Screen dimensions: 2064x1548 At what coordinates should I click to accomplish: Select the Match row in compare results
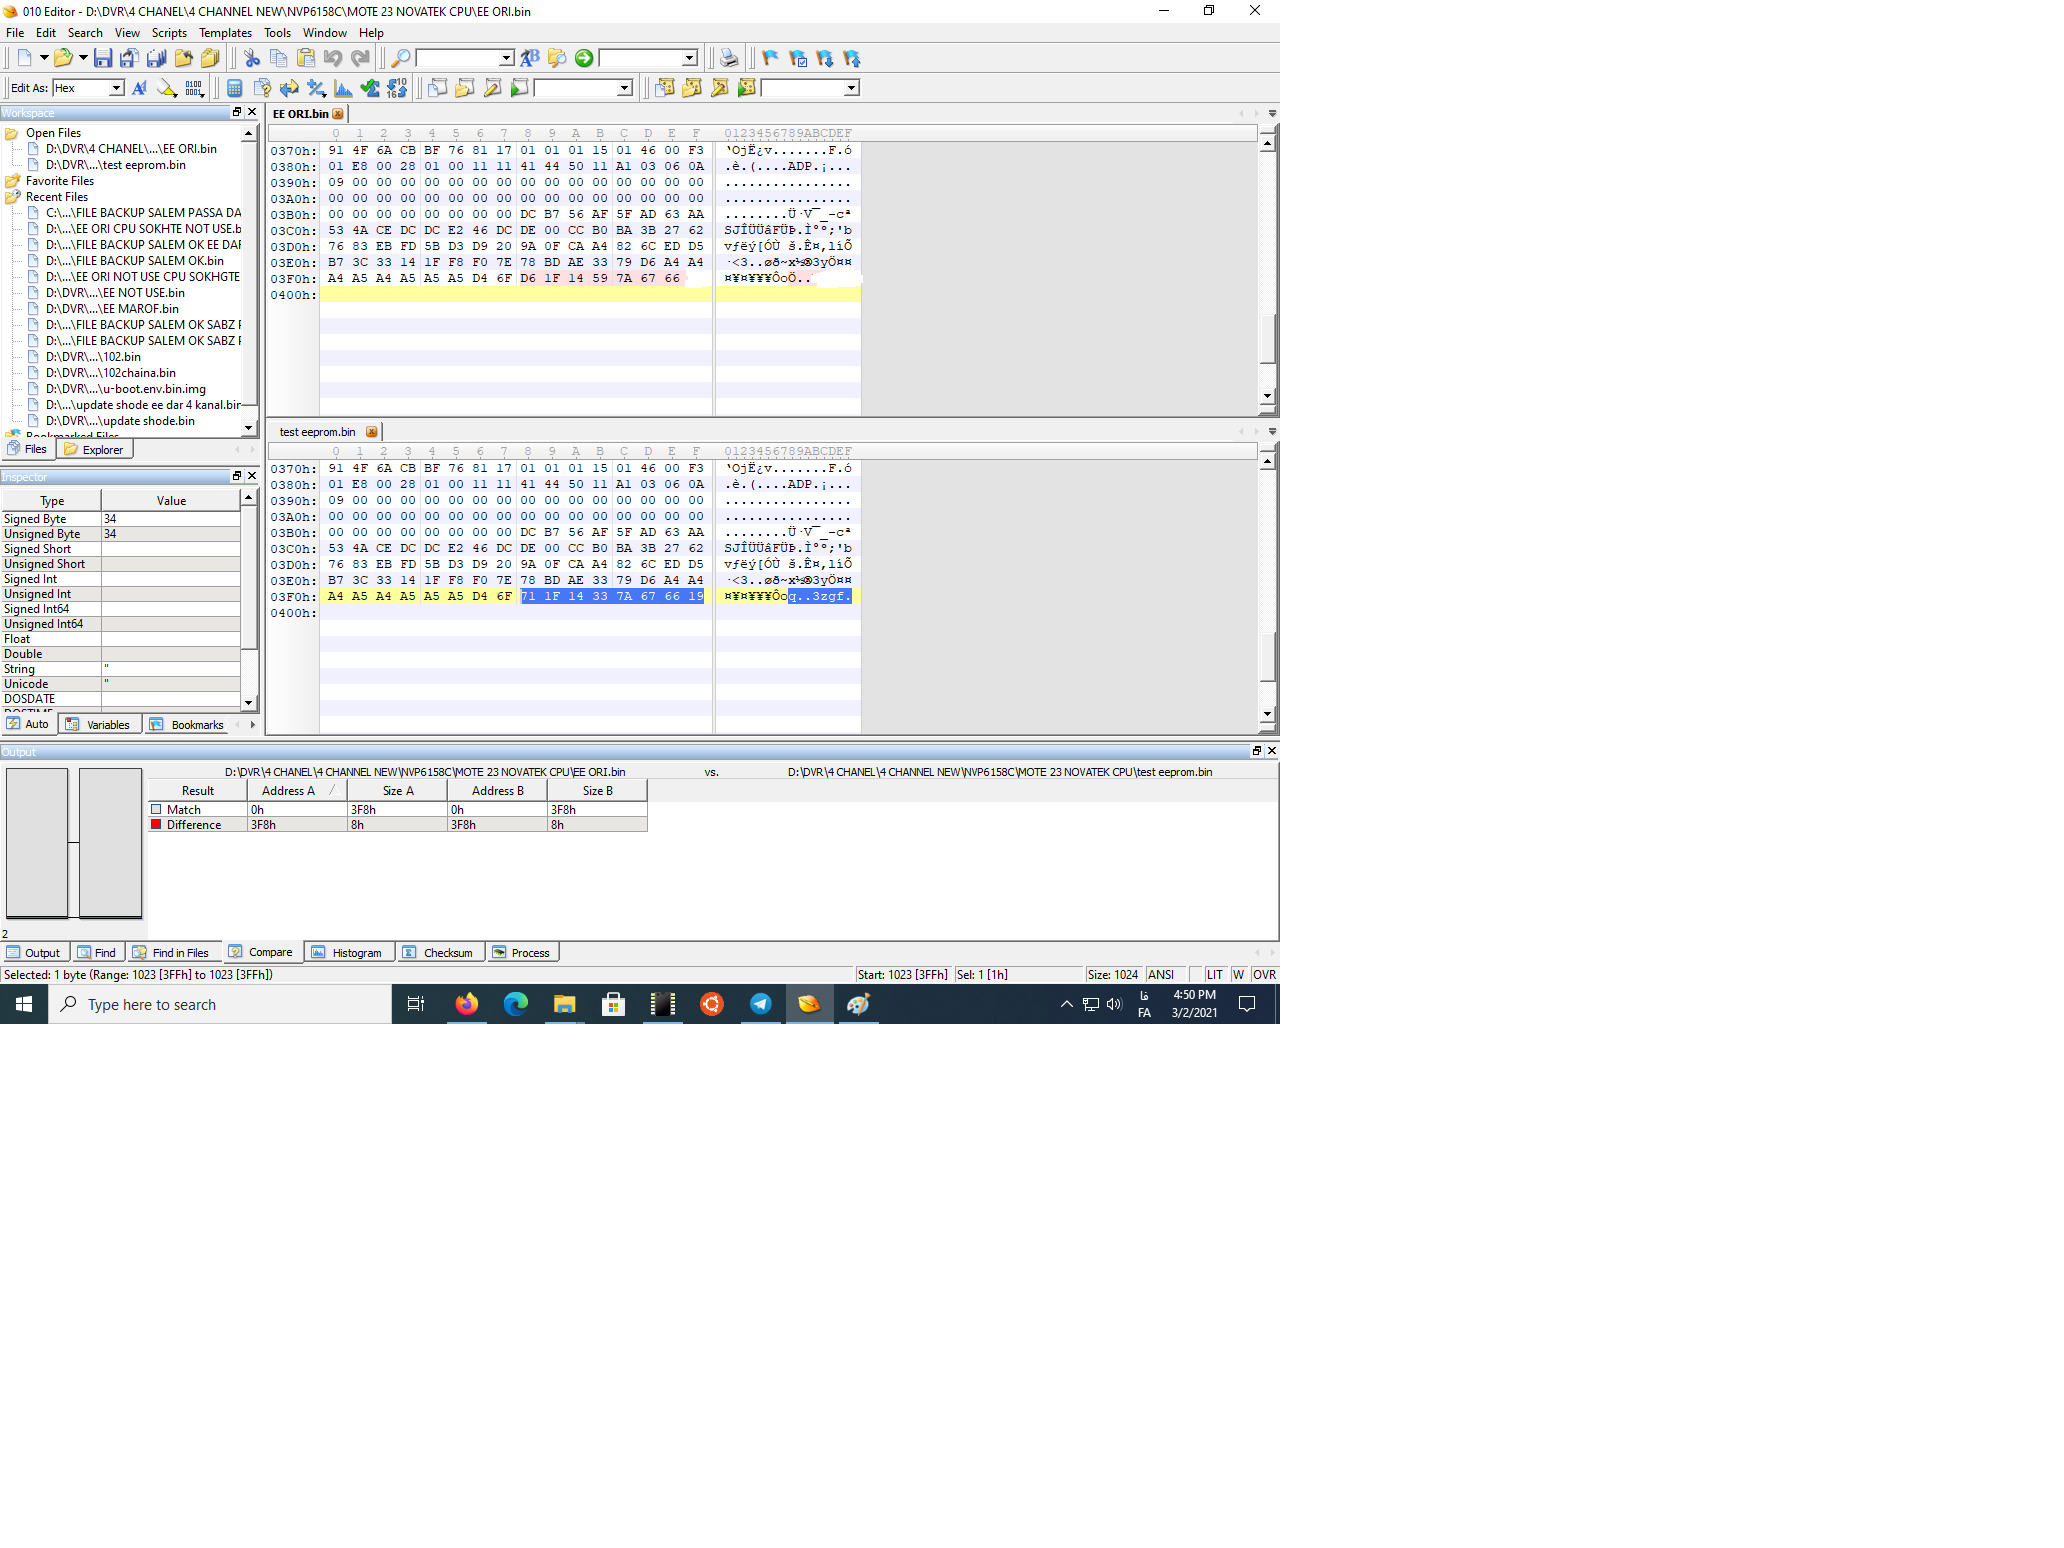coord(398,810)
